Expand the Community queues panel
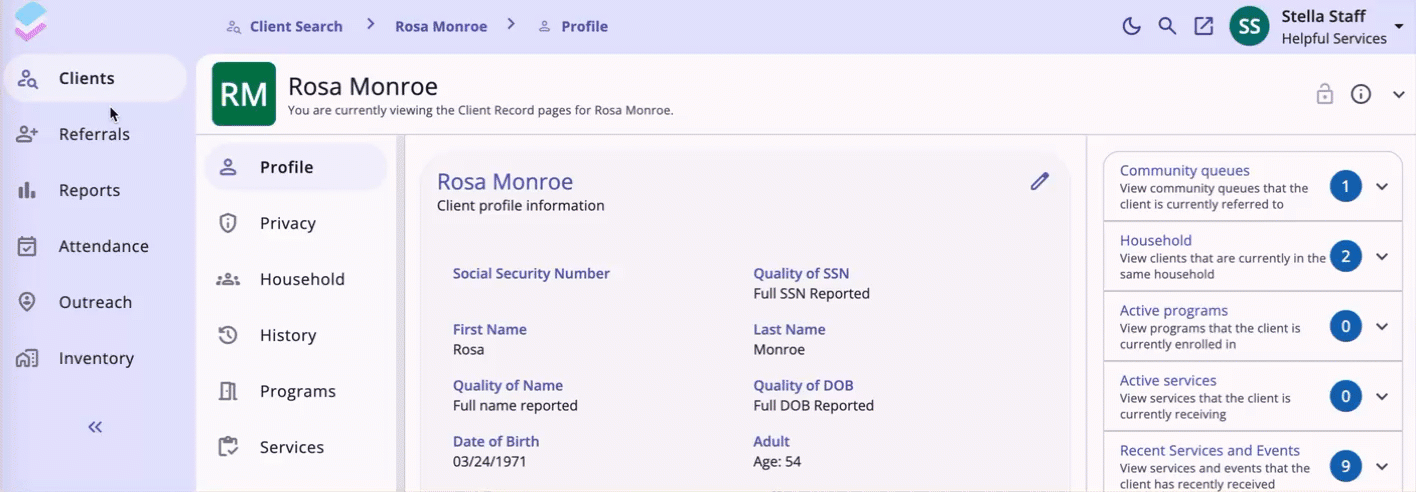 pos(1382,187)
